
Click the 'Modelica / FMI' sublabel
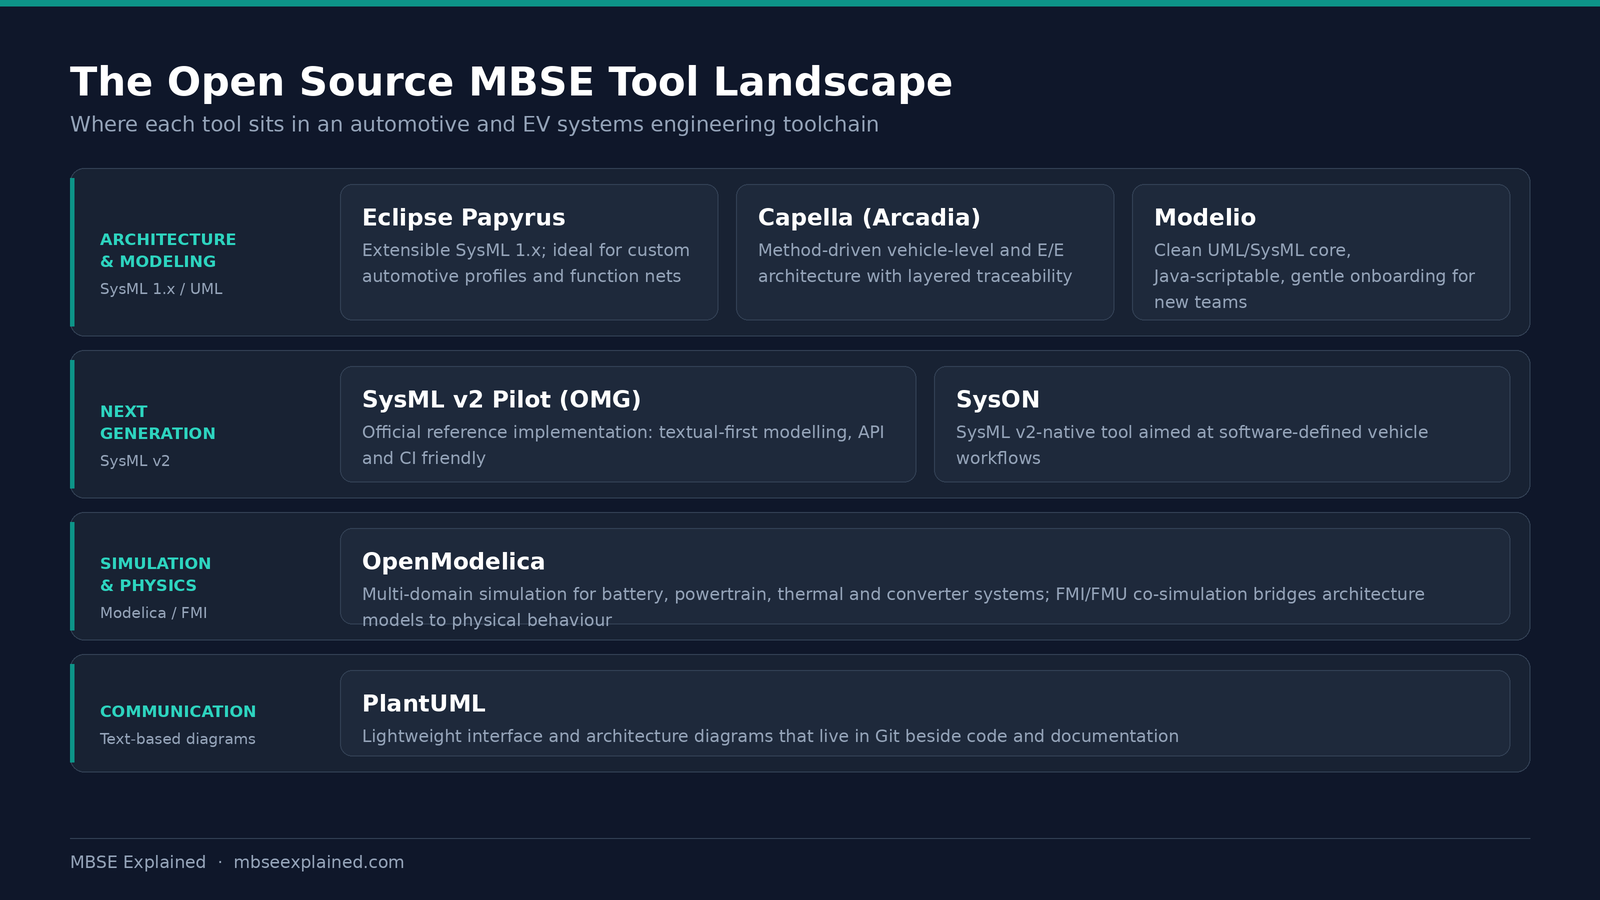coord(154,613)
